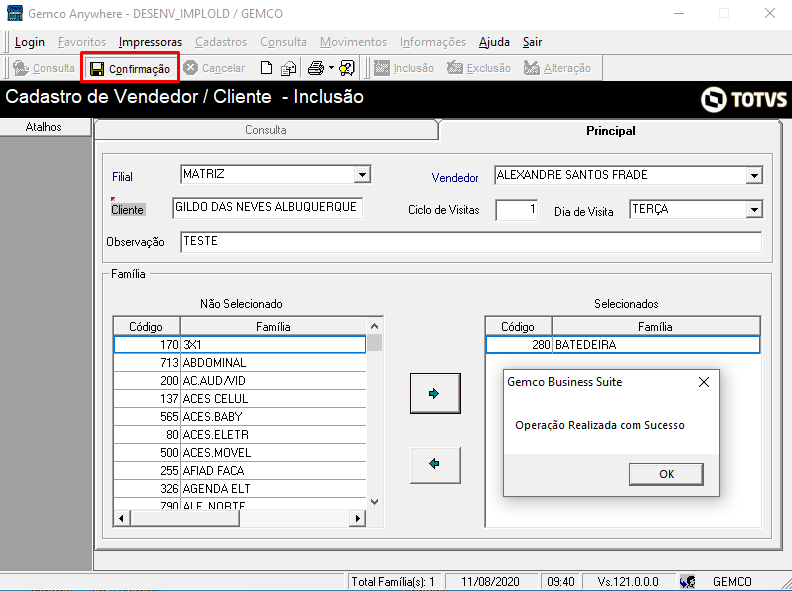This screenshot has height=591, width=792.
Task: Click the family list scroll up arrow
Action: (374, 326)
